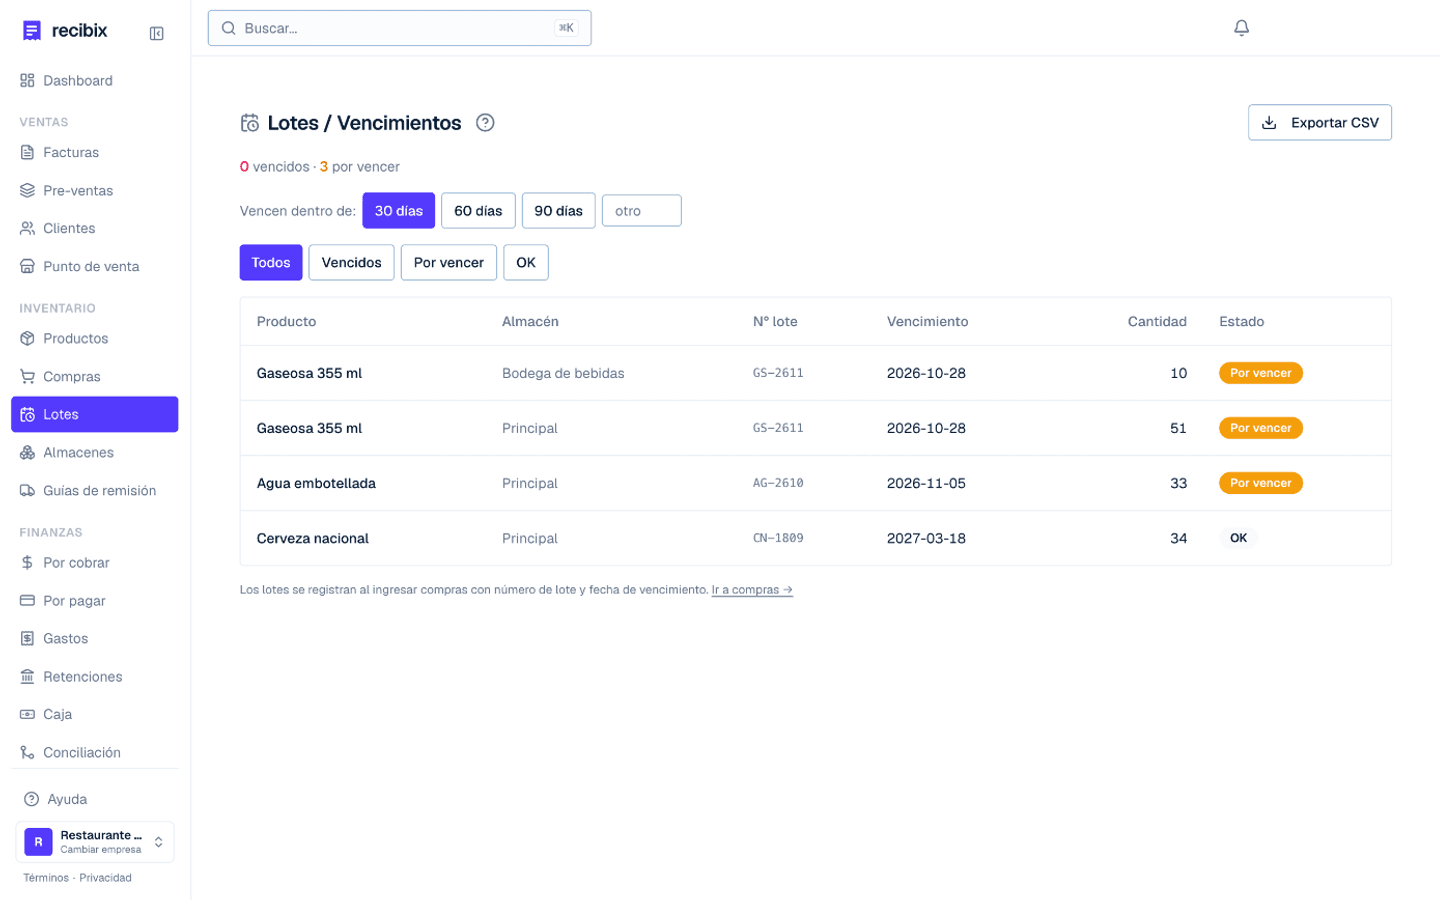Click the Almacenes boxes icon
Screen dimensions: 1440x900
point(27,453)
